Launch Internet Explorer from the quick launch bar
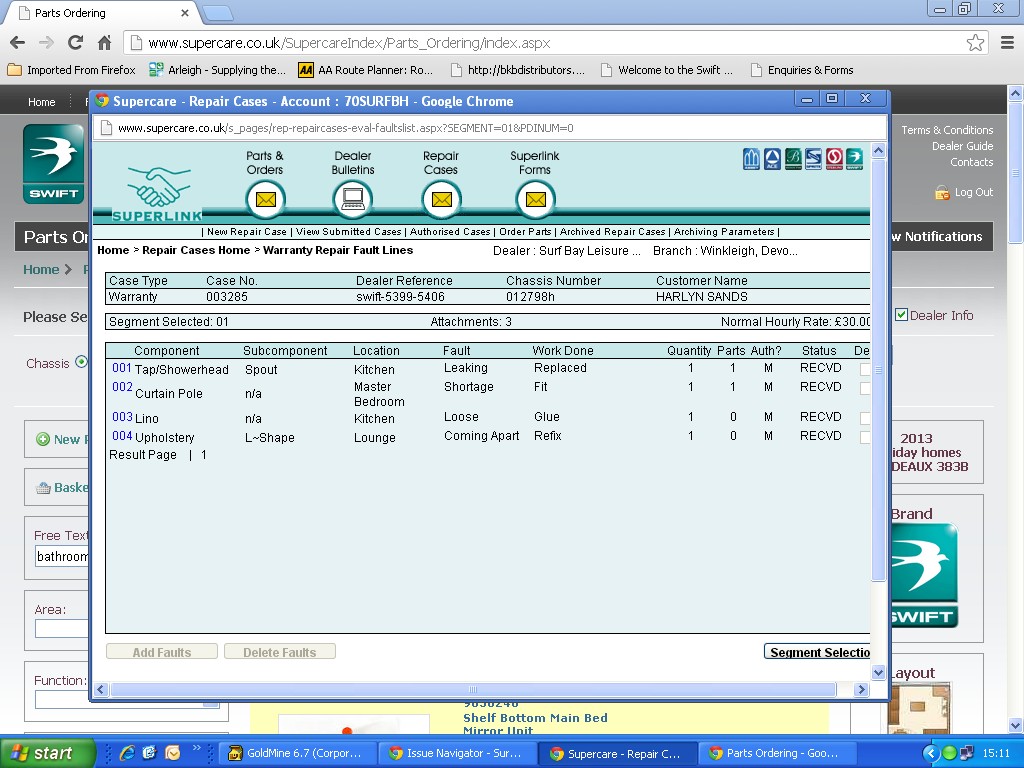1024x768 pixels. pos(127,753)
